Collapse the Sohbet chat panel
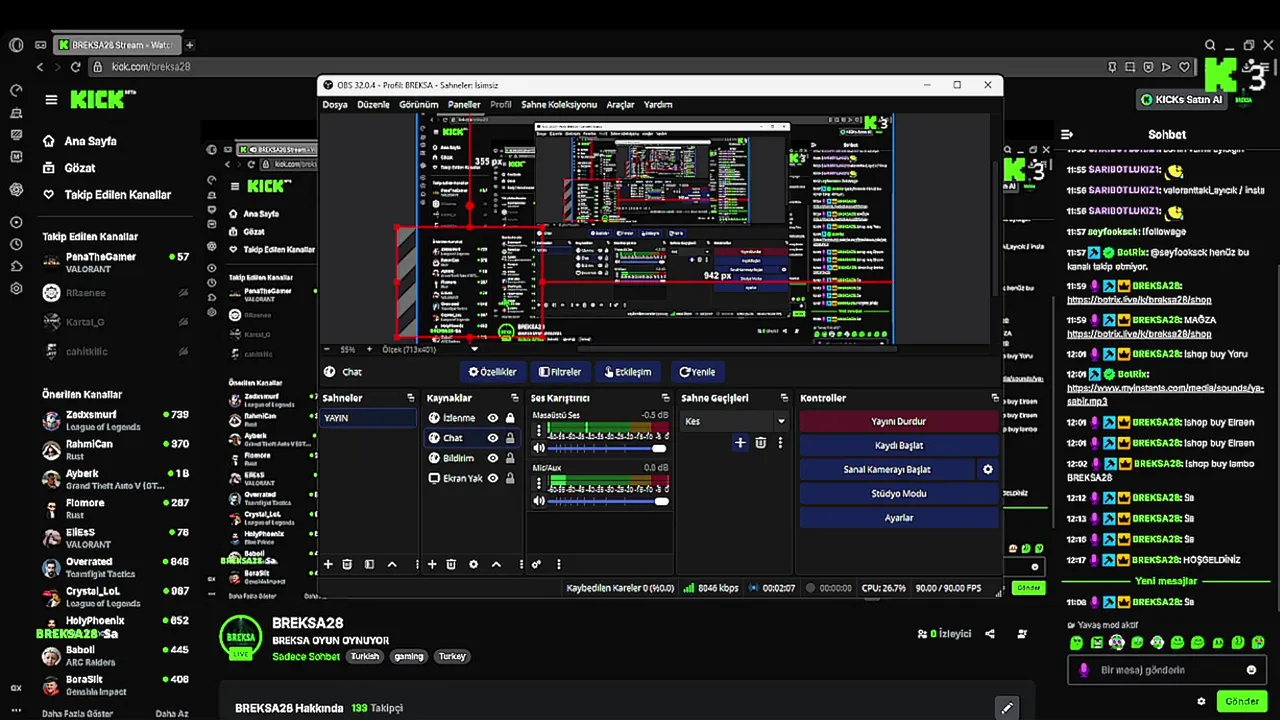The image size is (1280, 720). [1067, 134]
